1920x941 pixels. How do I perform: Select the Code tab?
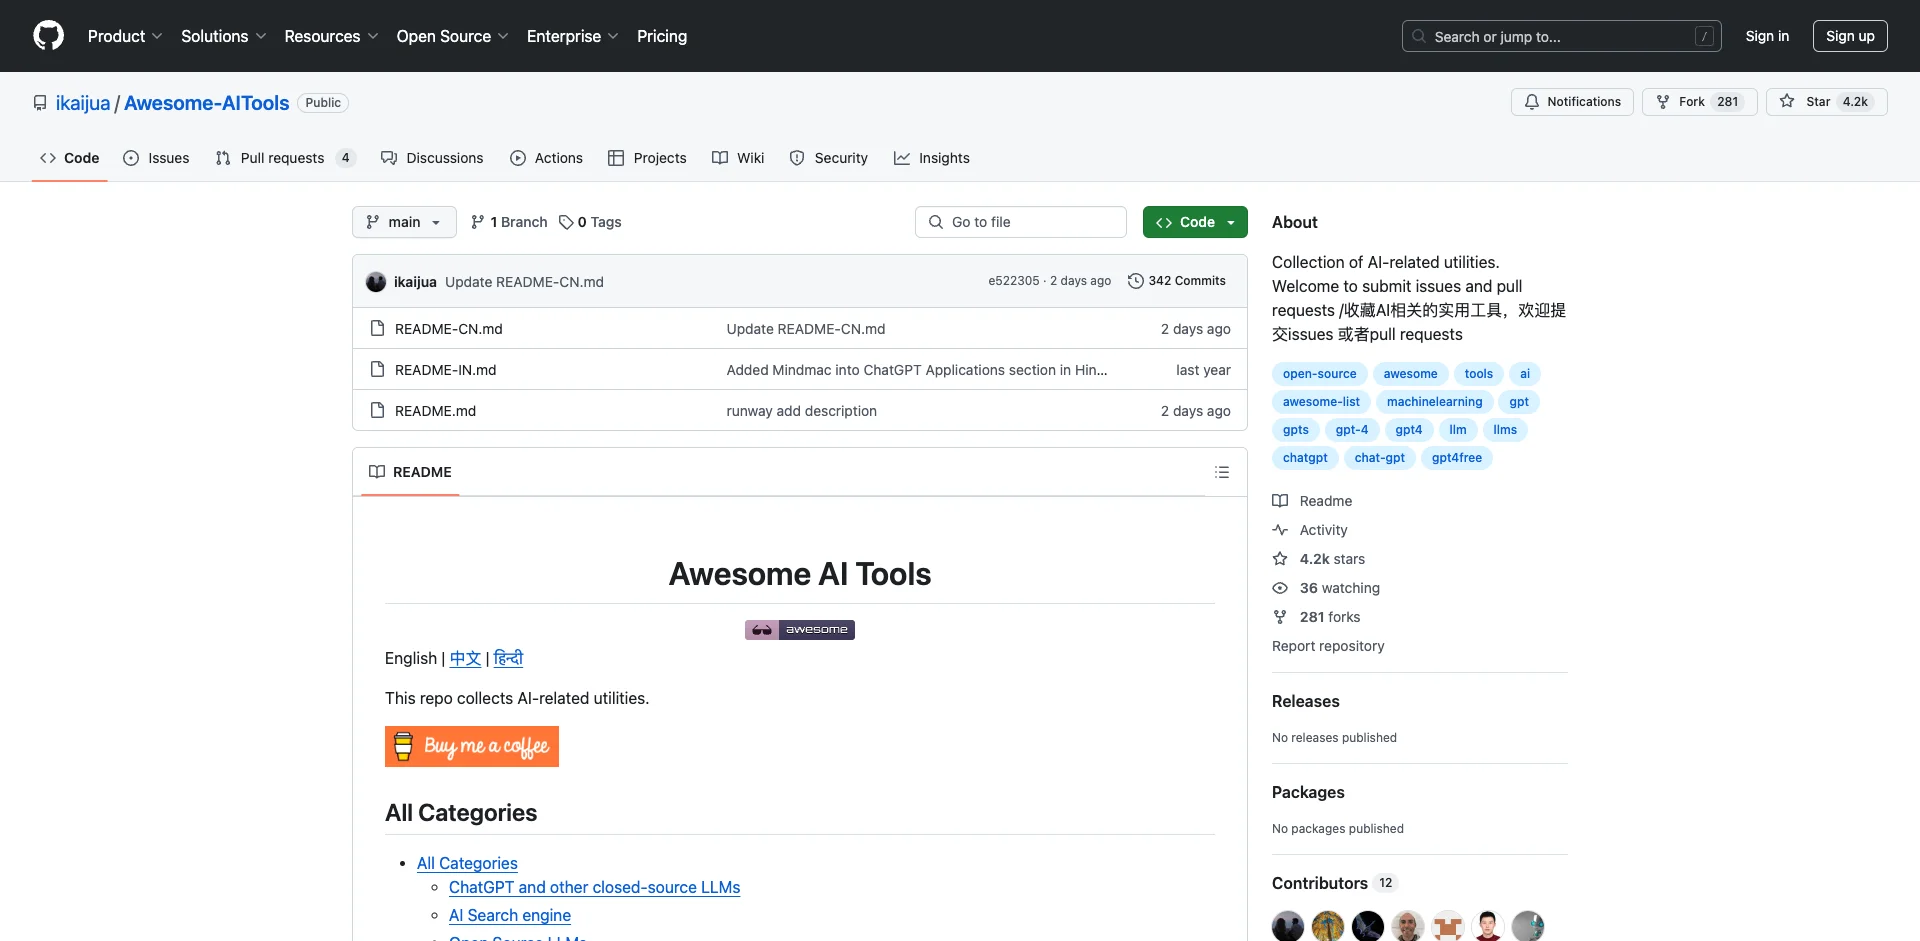[x=70, y=158]
